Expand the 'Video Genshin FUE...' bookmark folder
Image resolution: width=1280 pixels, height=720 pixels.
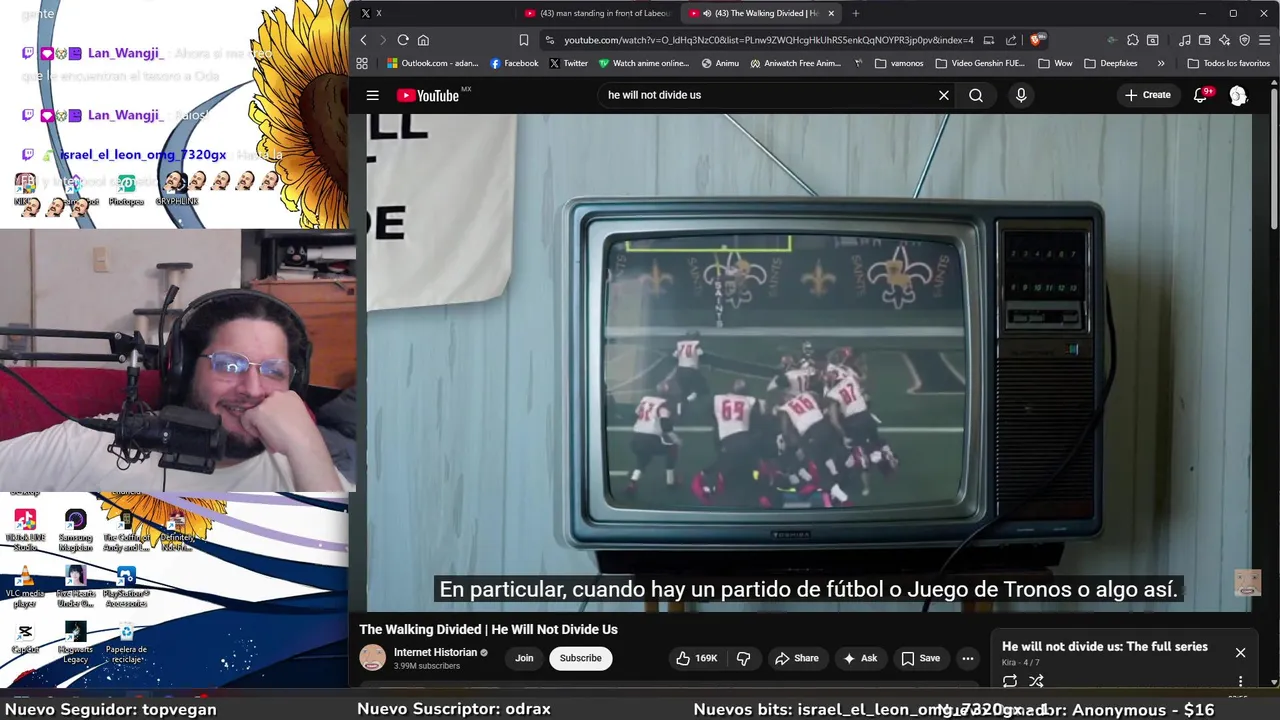click(980, 63)
